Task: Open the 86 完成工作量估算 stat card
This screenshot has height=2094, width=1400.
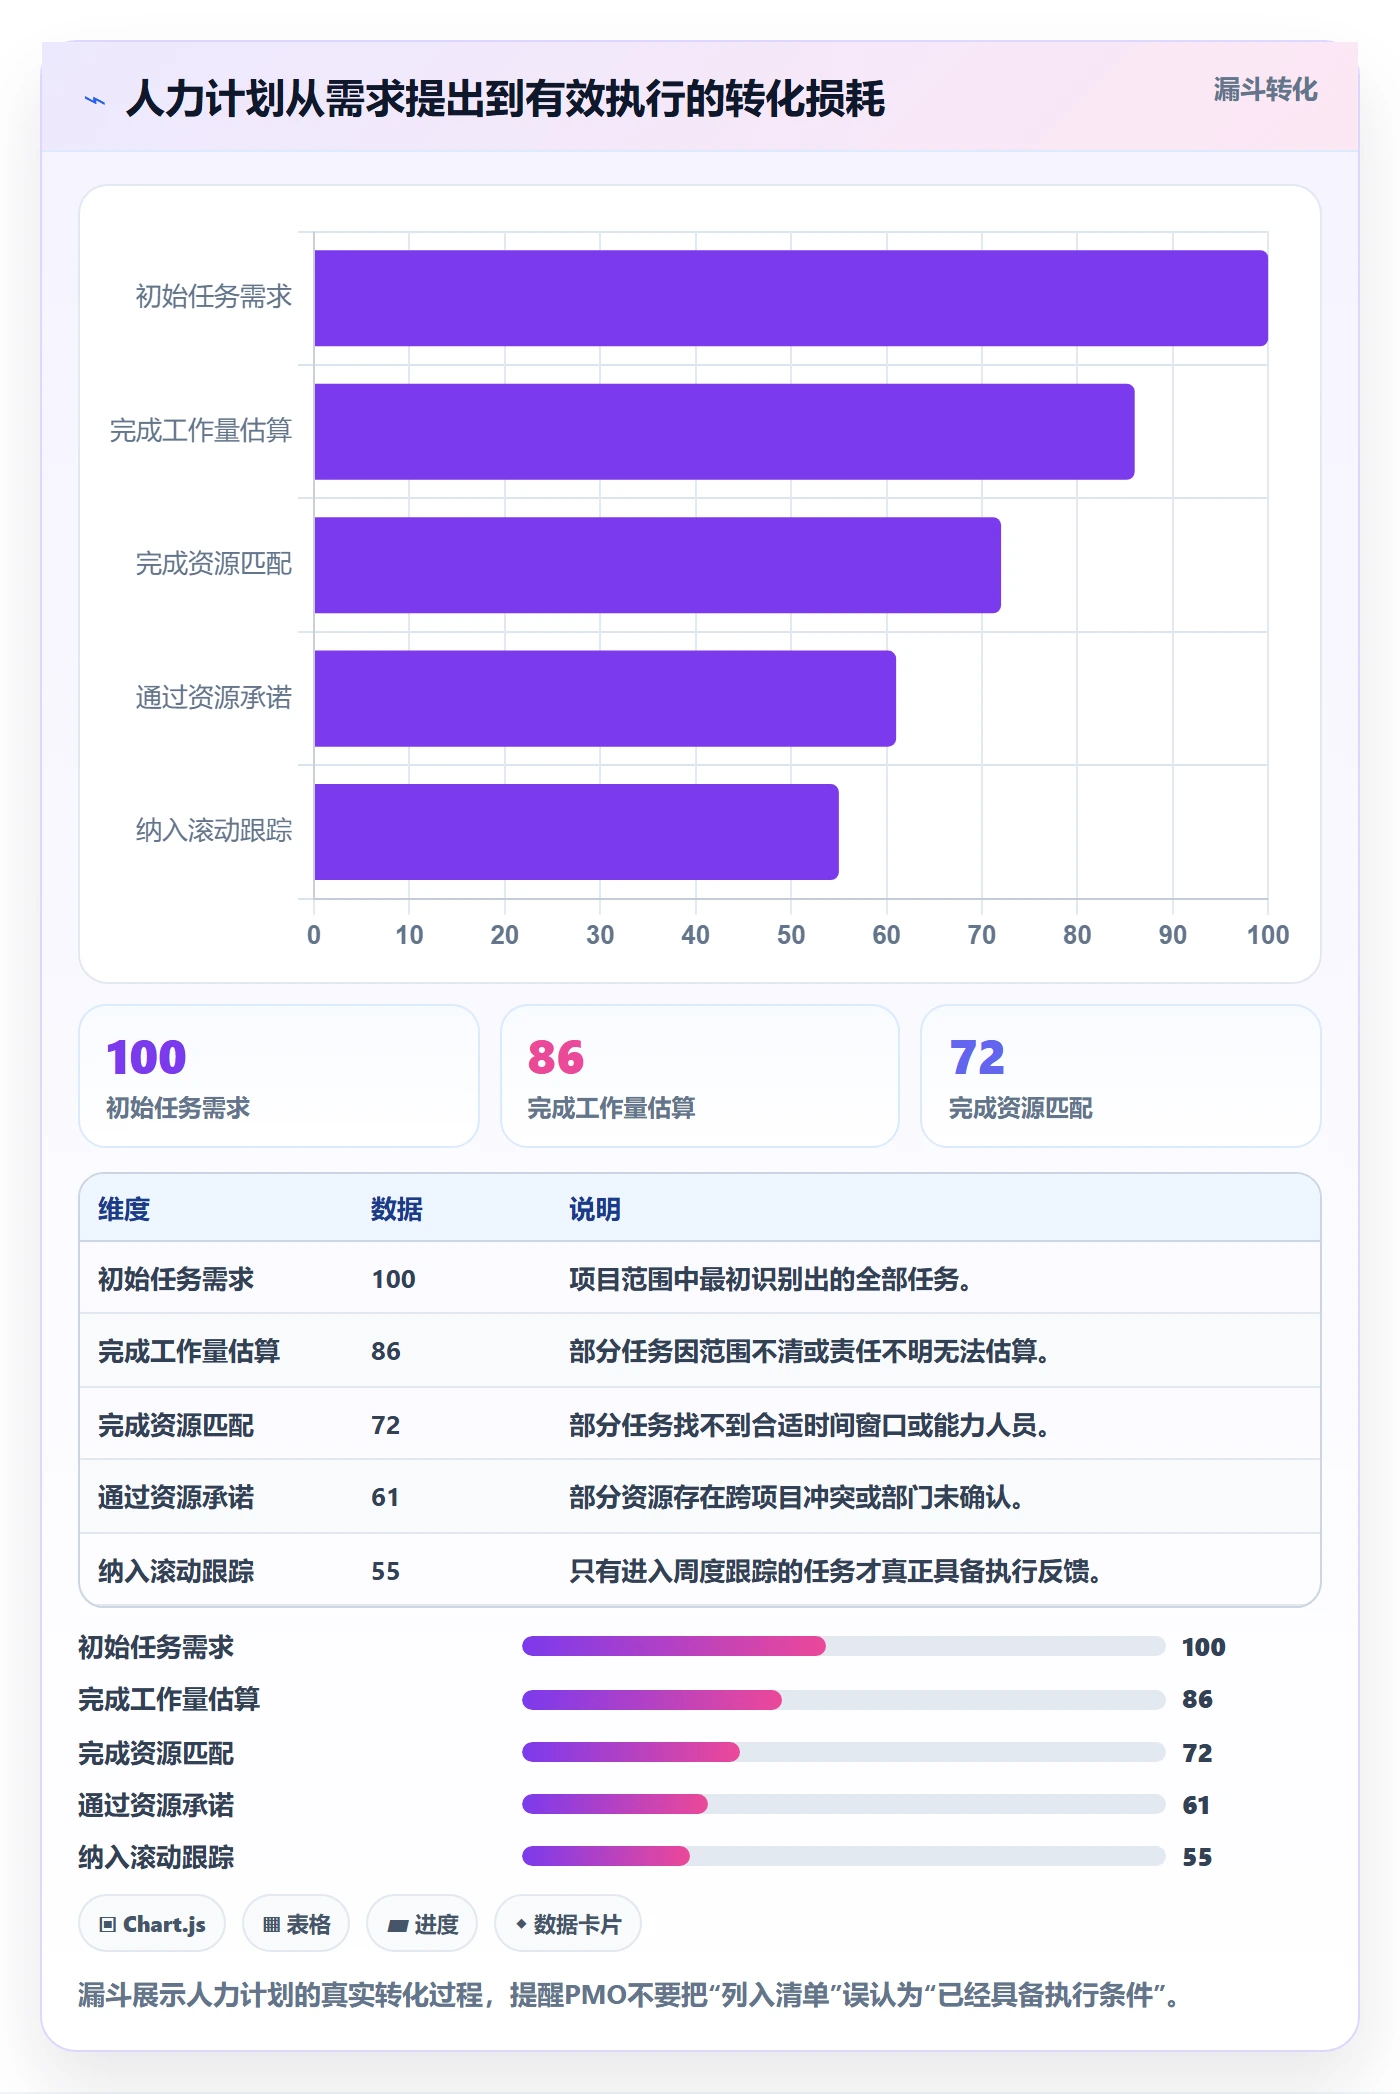Action: [x=700, y=1076]
